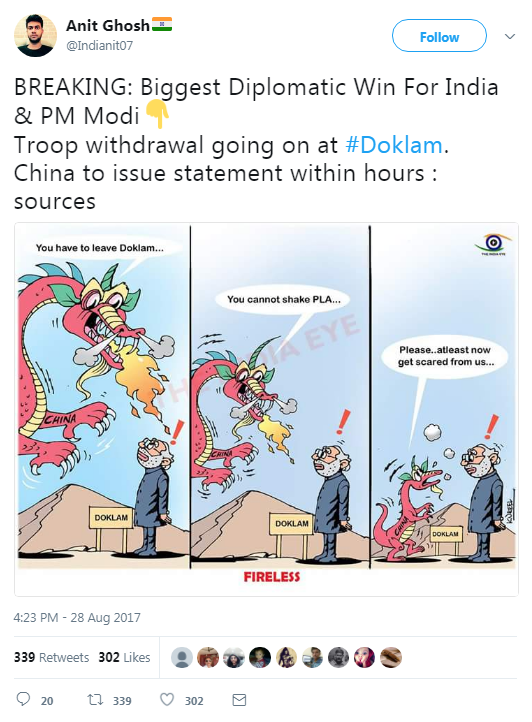The width and height of the screenshot is (532, 722).
Task: Click the grey default avatar liker
Action: [x=182, y=657]
